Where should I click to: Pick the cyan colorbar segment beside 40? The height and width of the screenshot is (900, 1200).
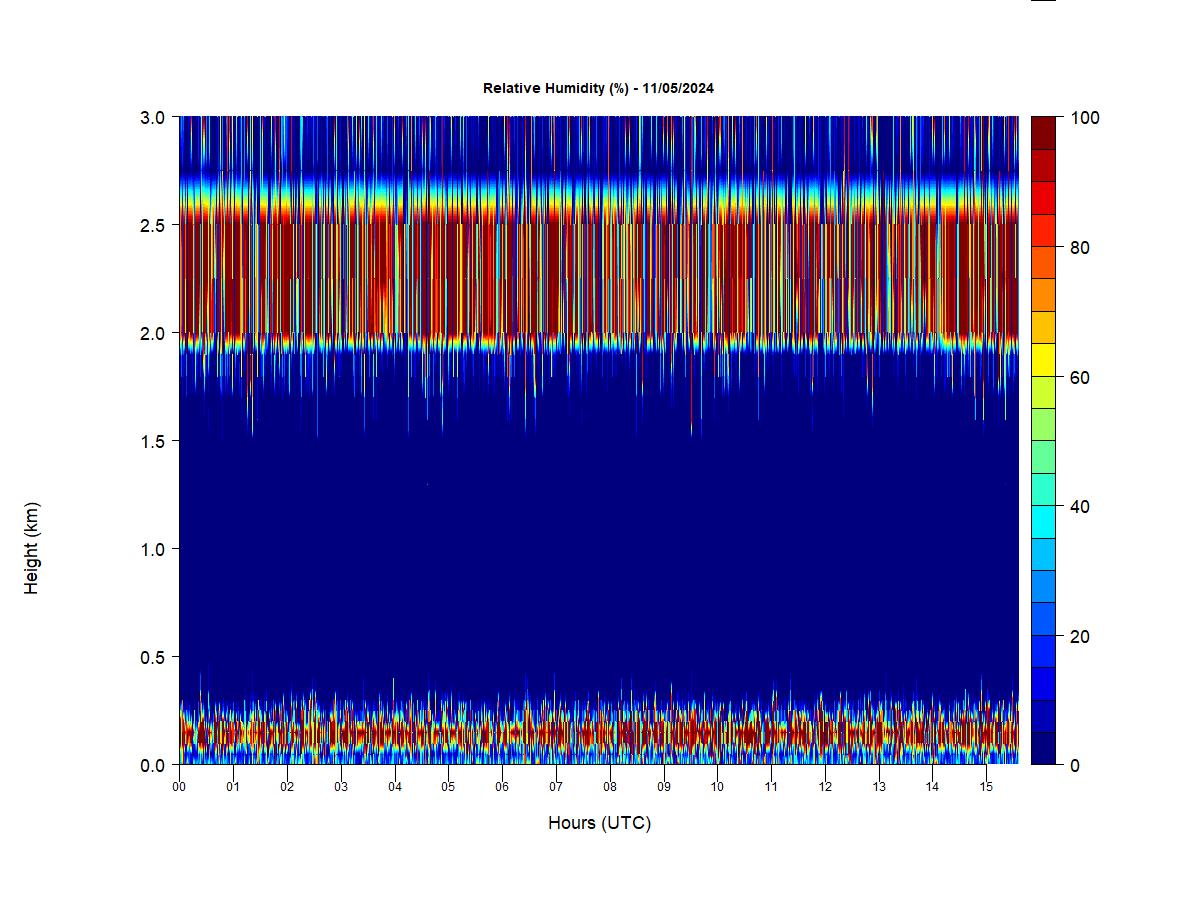click(1043, 521)
